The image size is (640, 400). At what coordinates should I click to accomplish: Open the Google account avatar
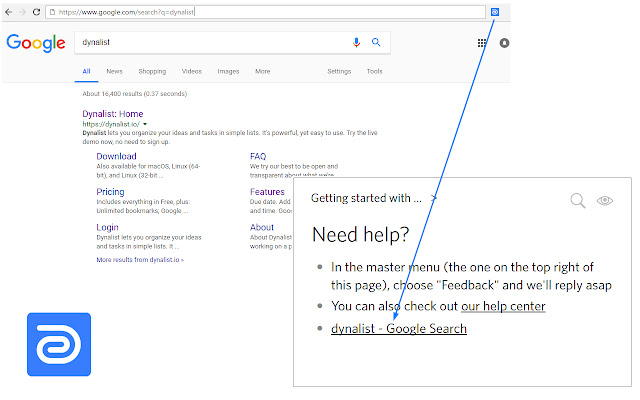[504, 43]
